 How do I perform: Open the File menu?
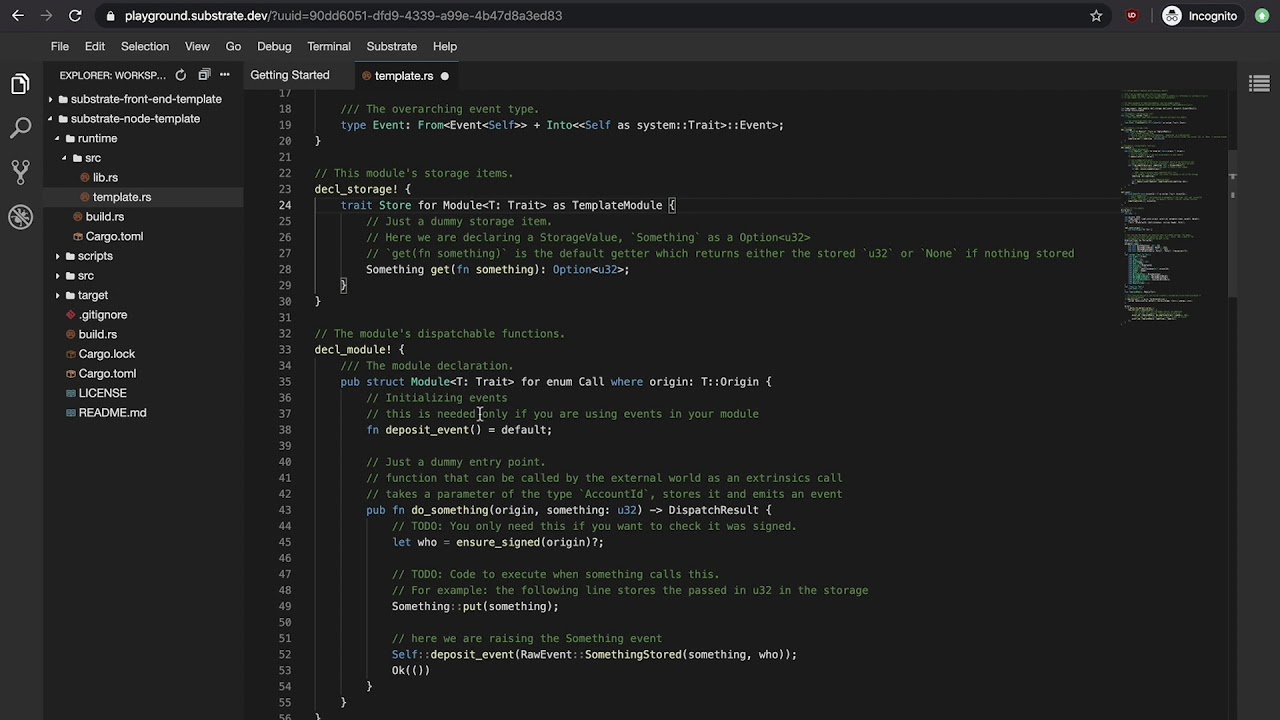(x=60, y=46)
